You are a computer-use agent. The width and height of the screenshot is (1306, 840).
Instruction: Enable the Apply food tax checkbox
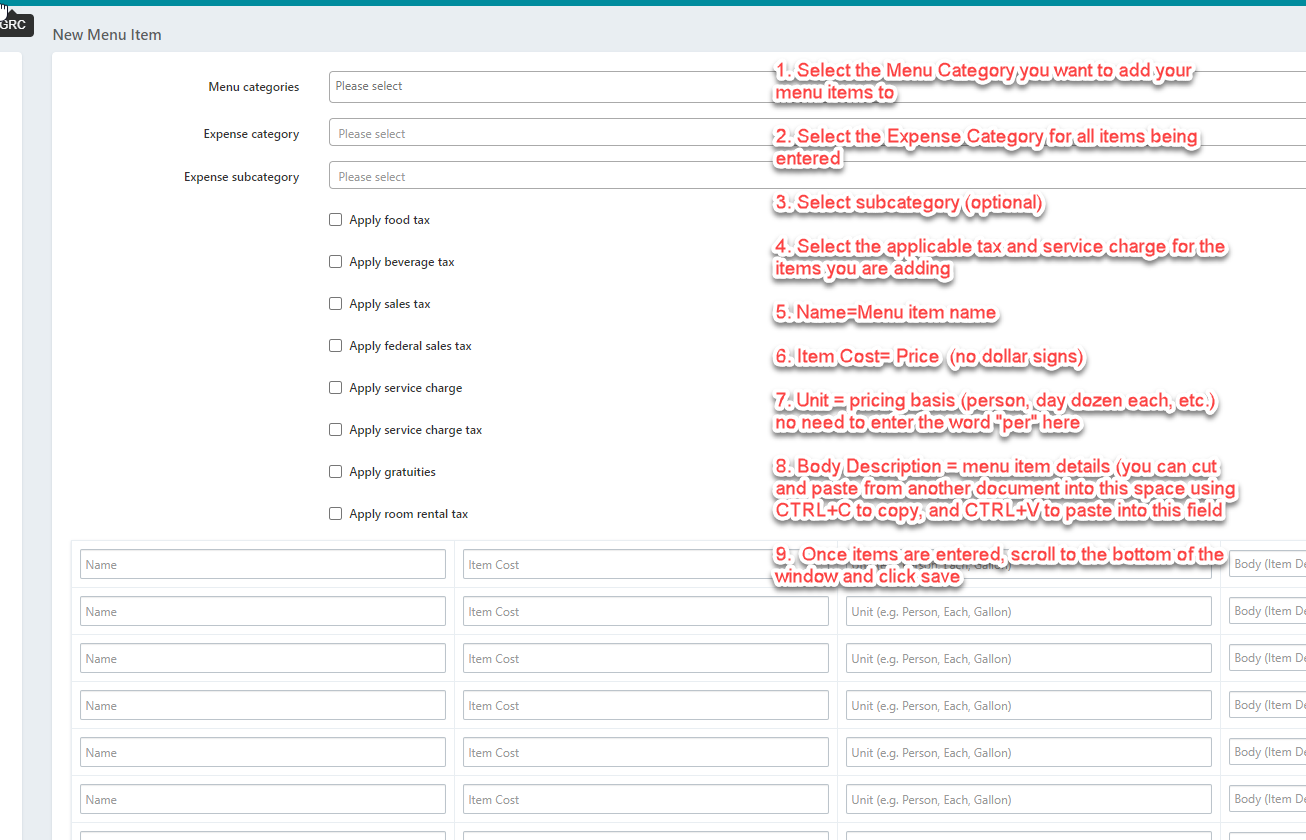pyautogui.click(x=336, y=220)
